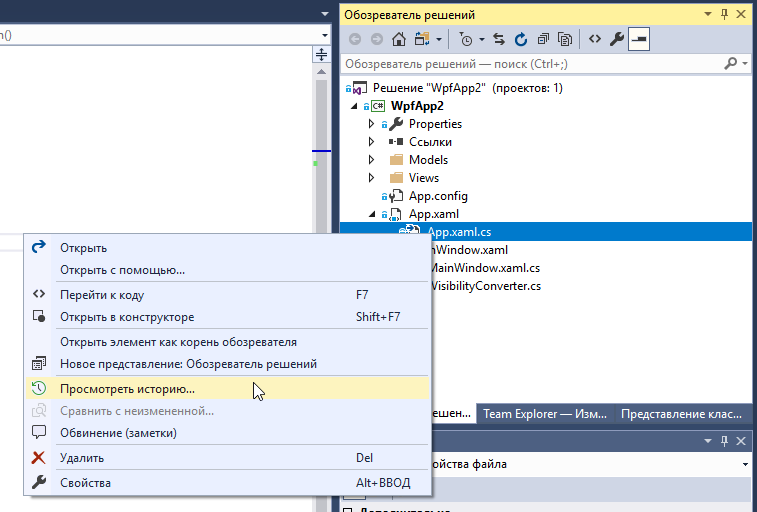The width and height of the screenshot is (757, 512).
Task: Pin the Solution Explorer panel
Action: (723, 15)
